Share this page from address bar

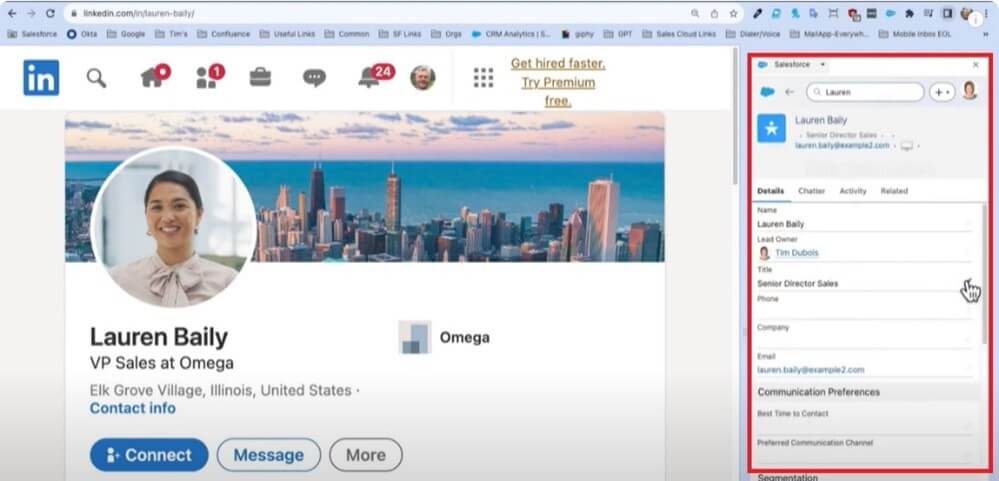pyautogui.click(x=714, y=13)
